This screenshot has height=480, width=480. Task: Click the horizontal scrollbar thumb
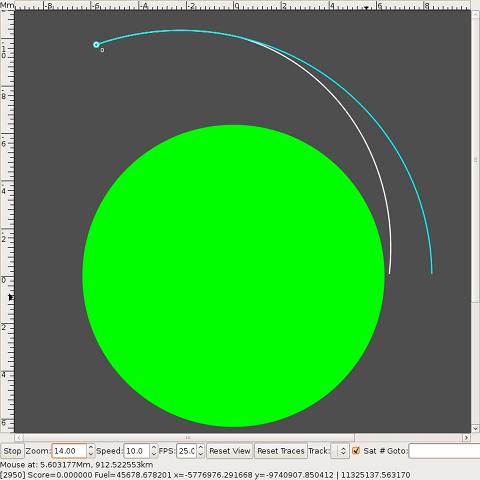pos(189,437)
